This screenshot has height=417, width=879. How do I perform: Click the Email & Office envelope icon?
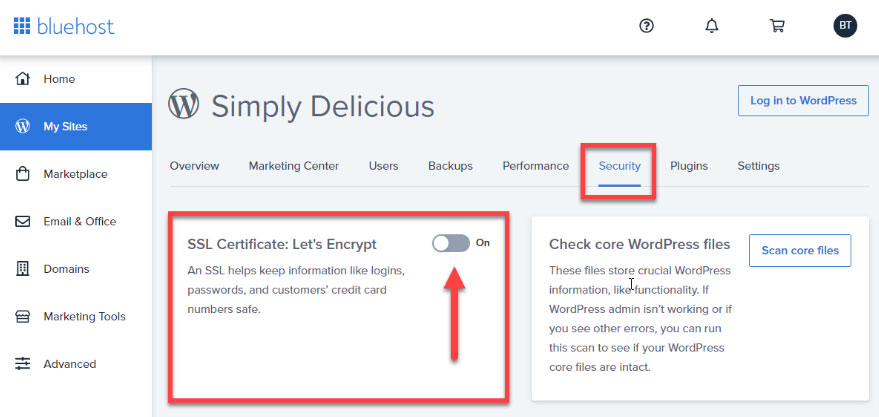pos(22,221)
